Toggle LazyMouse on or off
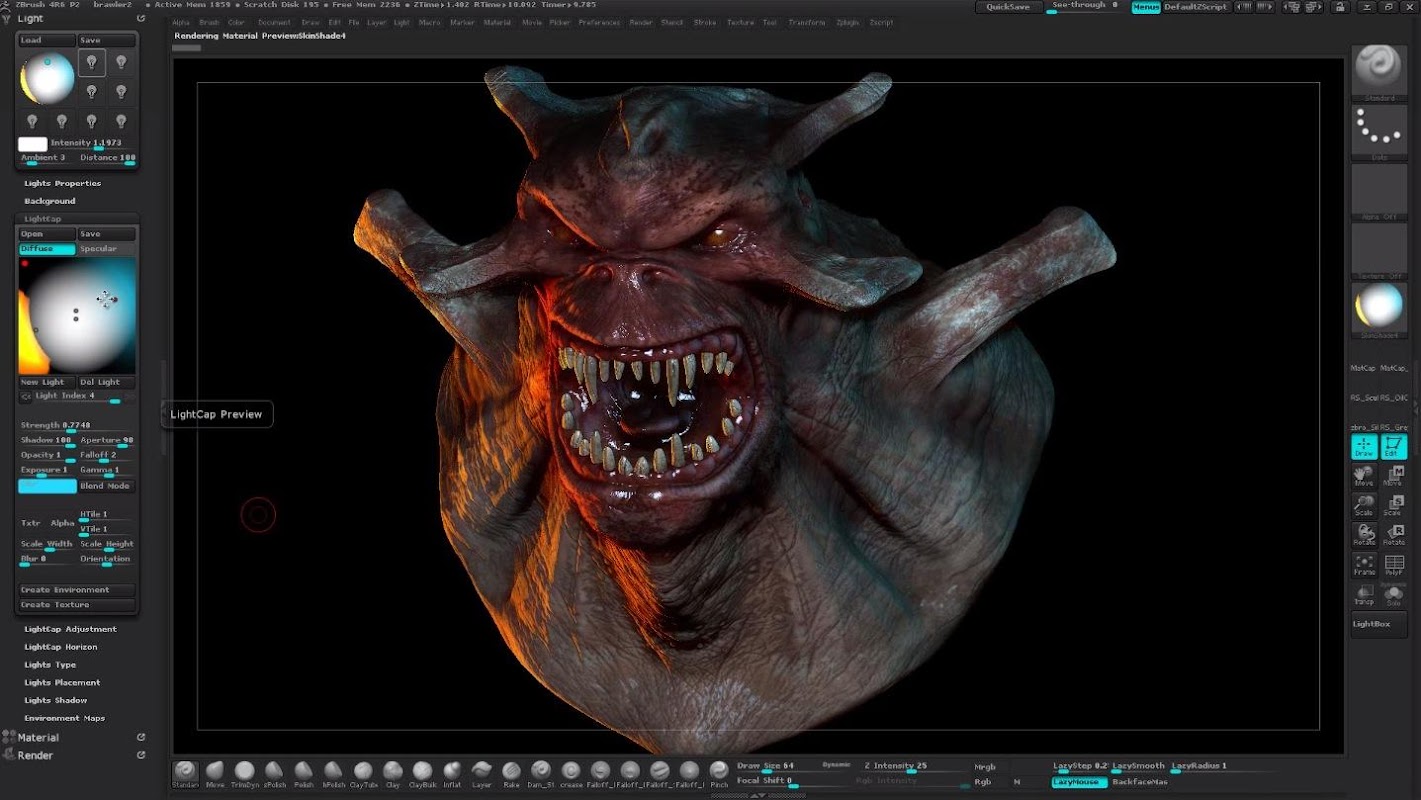The image size is (1421, 800). click(1078, 782)
